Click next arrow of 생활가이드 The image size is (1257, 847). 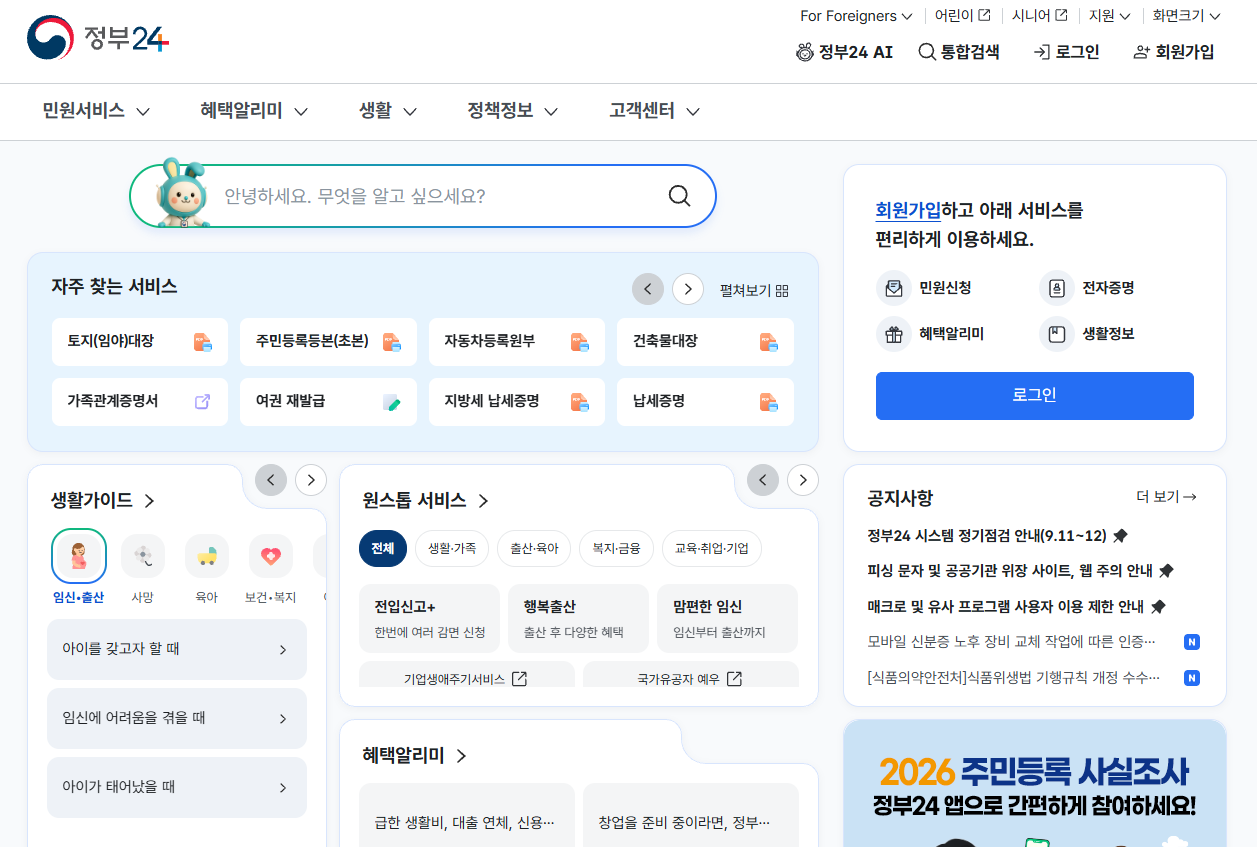[x=311, y=480]
